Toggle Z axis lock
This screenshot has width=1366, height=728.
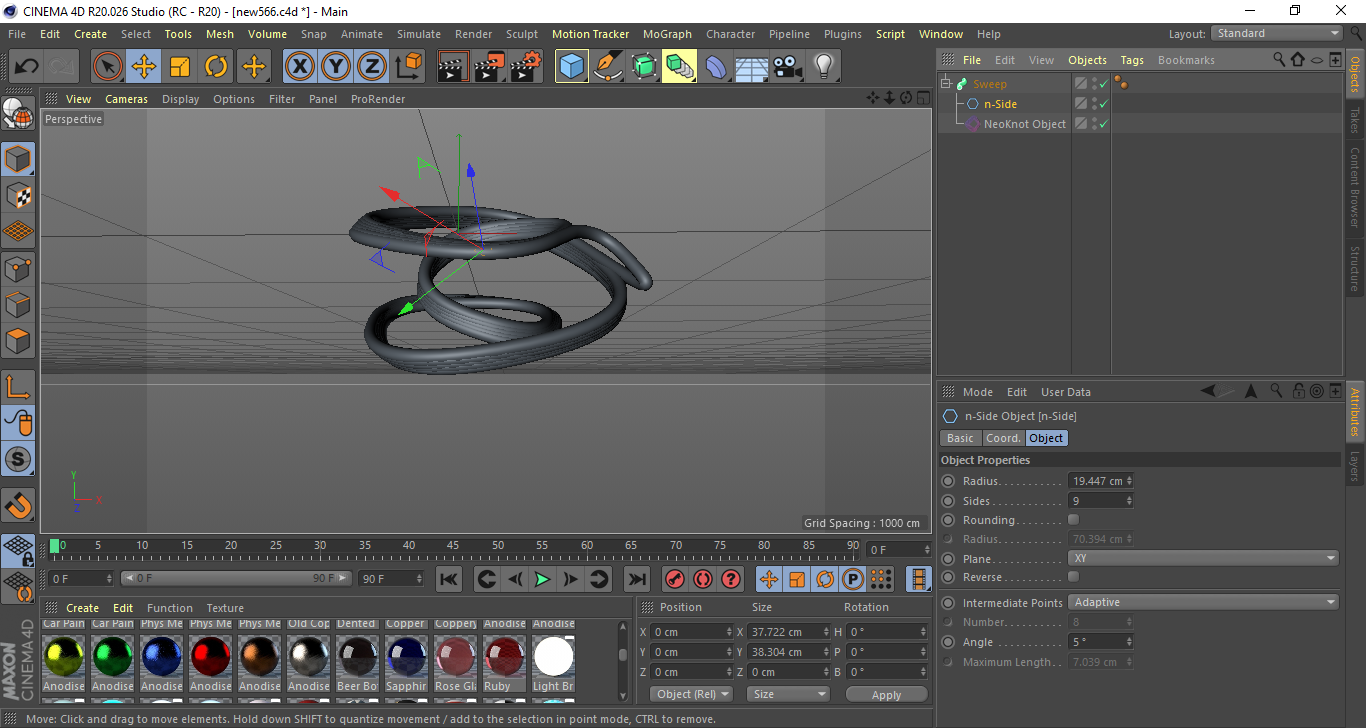pos(371,67)
